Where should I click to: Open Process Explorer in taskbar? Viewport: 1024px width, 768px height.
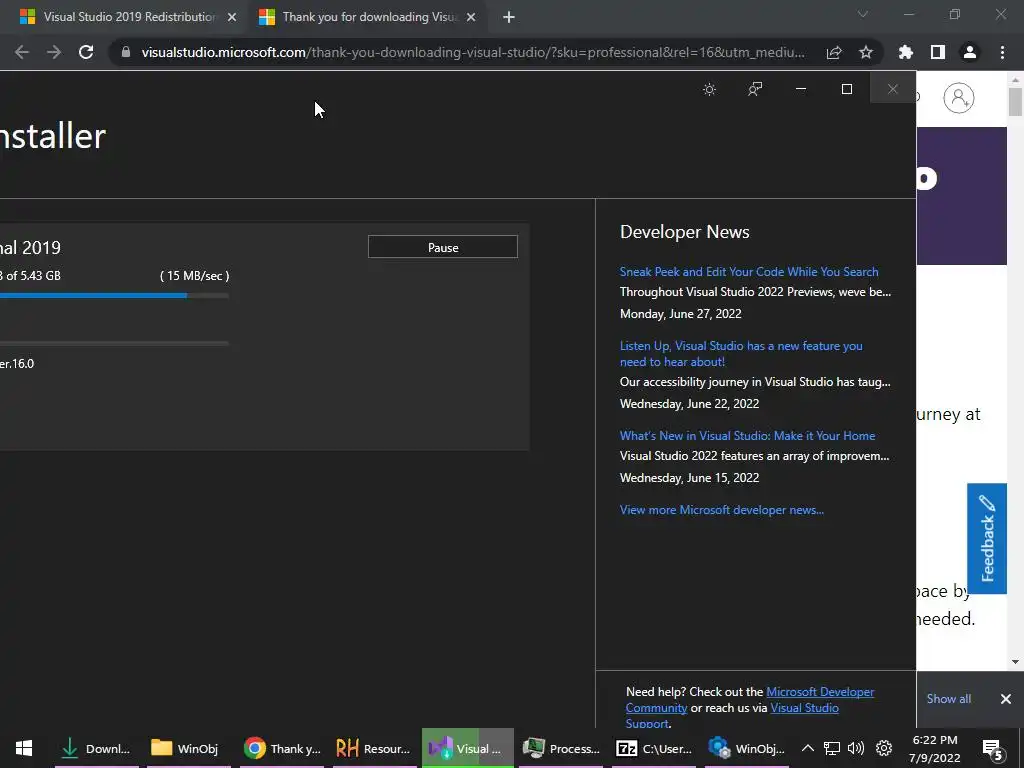click(561, 748)
